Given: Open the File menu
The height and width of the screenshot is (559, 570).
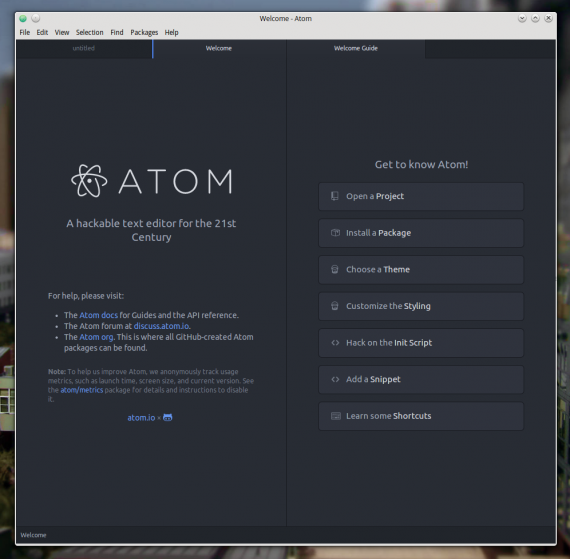Looking at the screenshot, I should (x=25, y=32).
